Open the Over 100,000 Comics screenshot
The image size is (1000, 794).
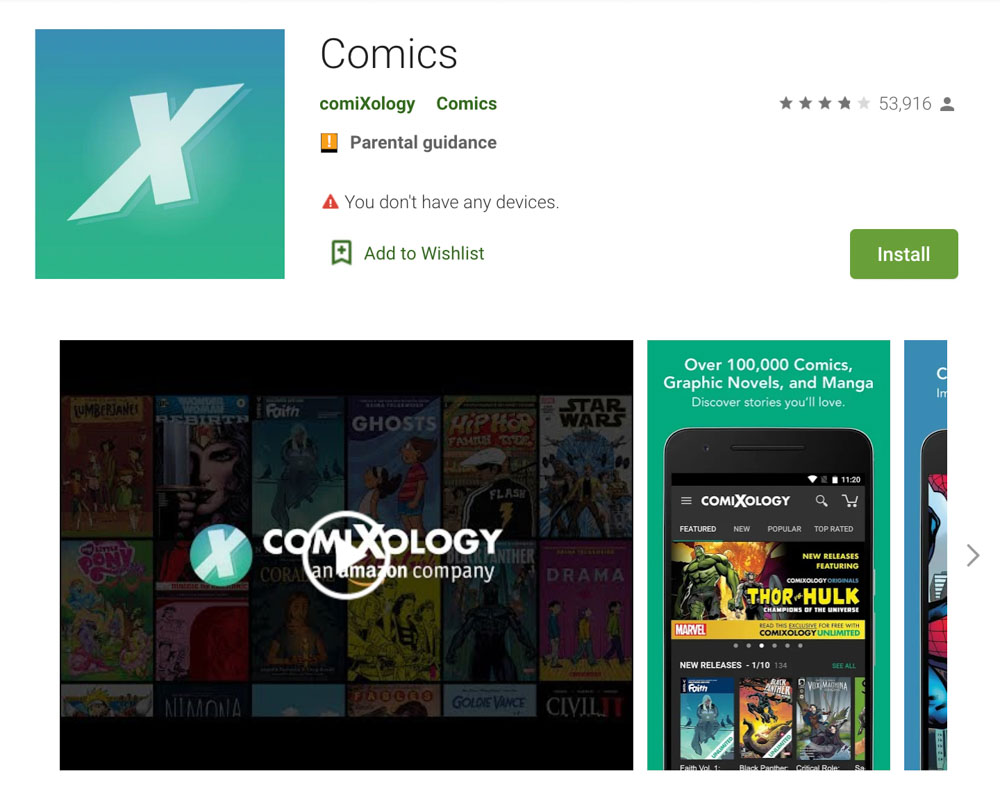[768, 555]
